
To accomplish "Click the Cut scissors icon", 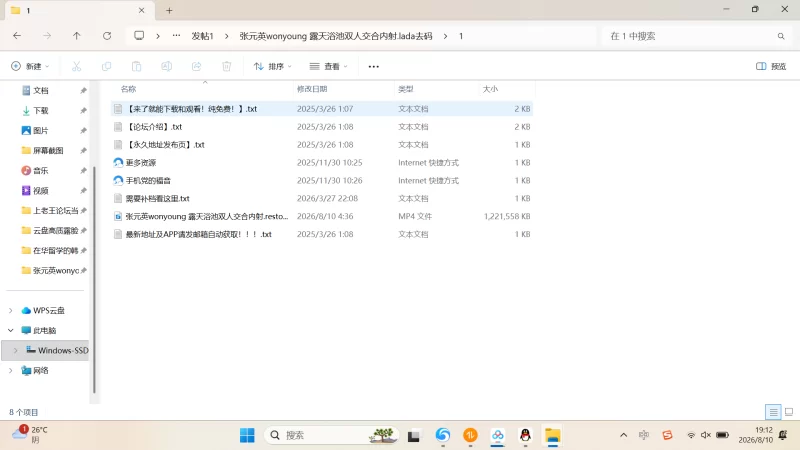I will [77, 66].
